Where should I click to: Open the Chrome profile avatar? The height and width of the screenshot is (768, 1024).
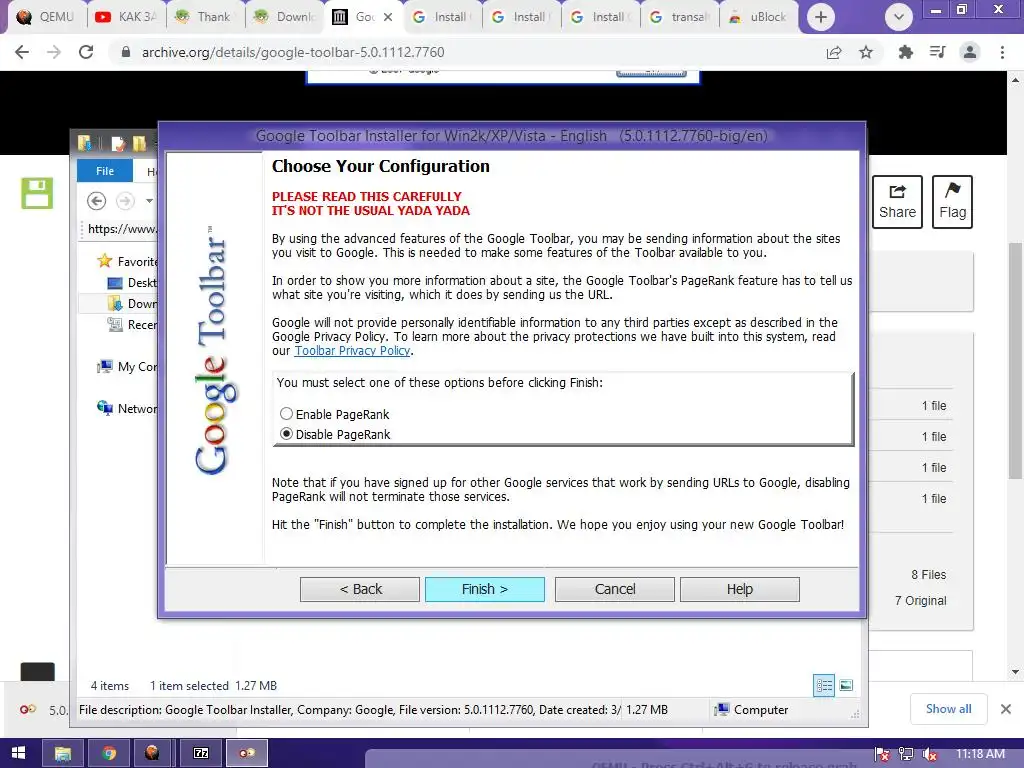tap(970, 52)
